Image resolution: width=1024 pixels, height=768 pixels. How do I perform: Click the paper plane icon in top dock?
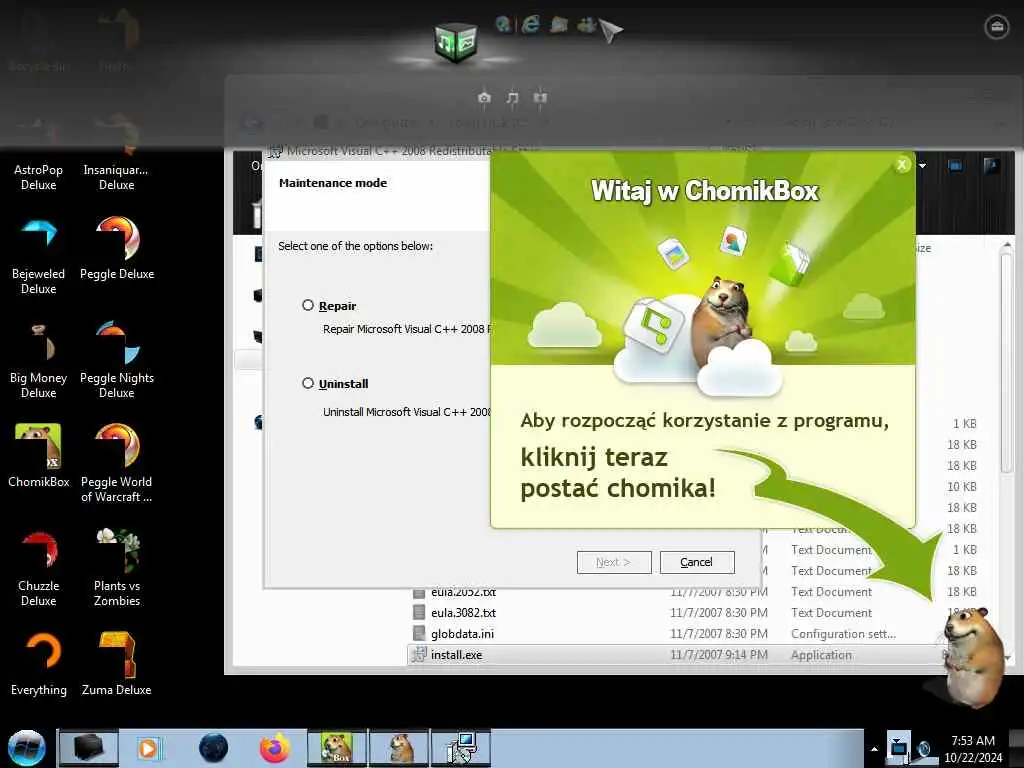(611, 30)
